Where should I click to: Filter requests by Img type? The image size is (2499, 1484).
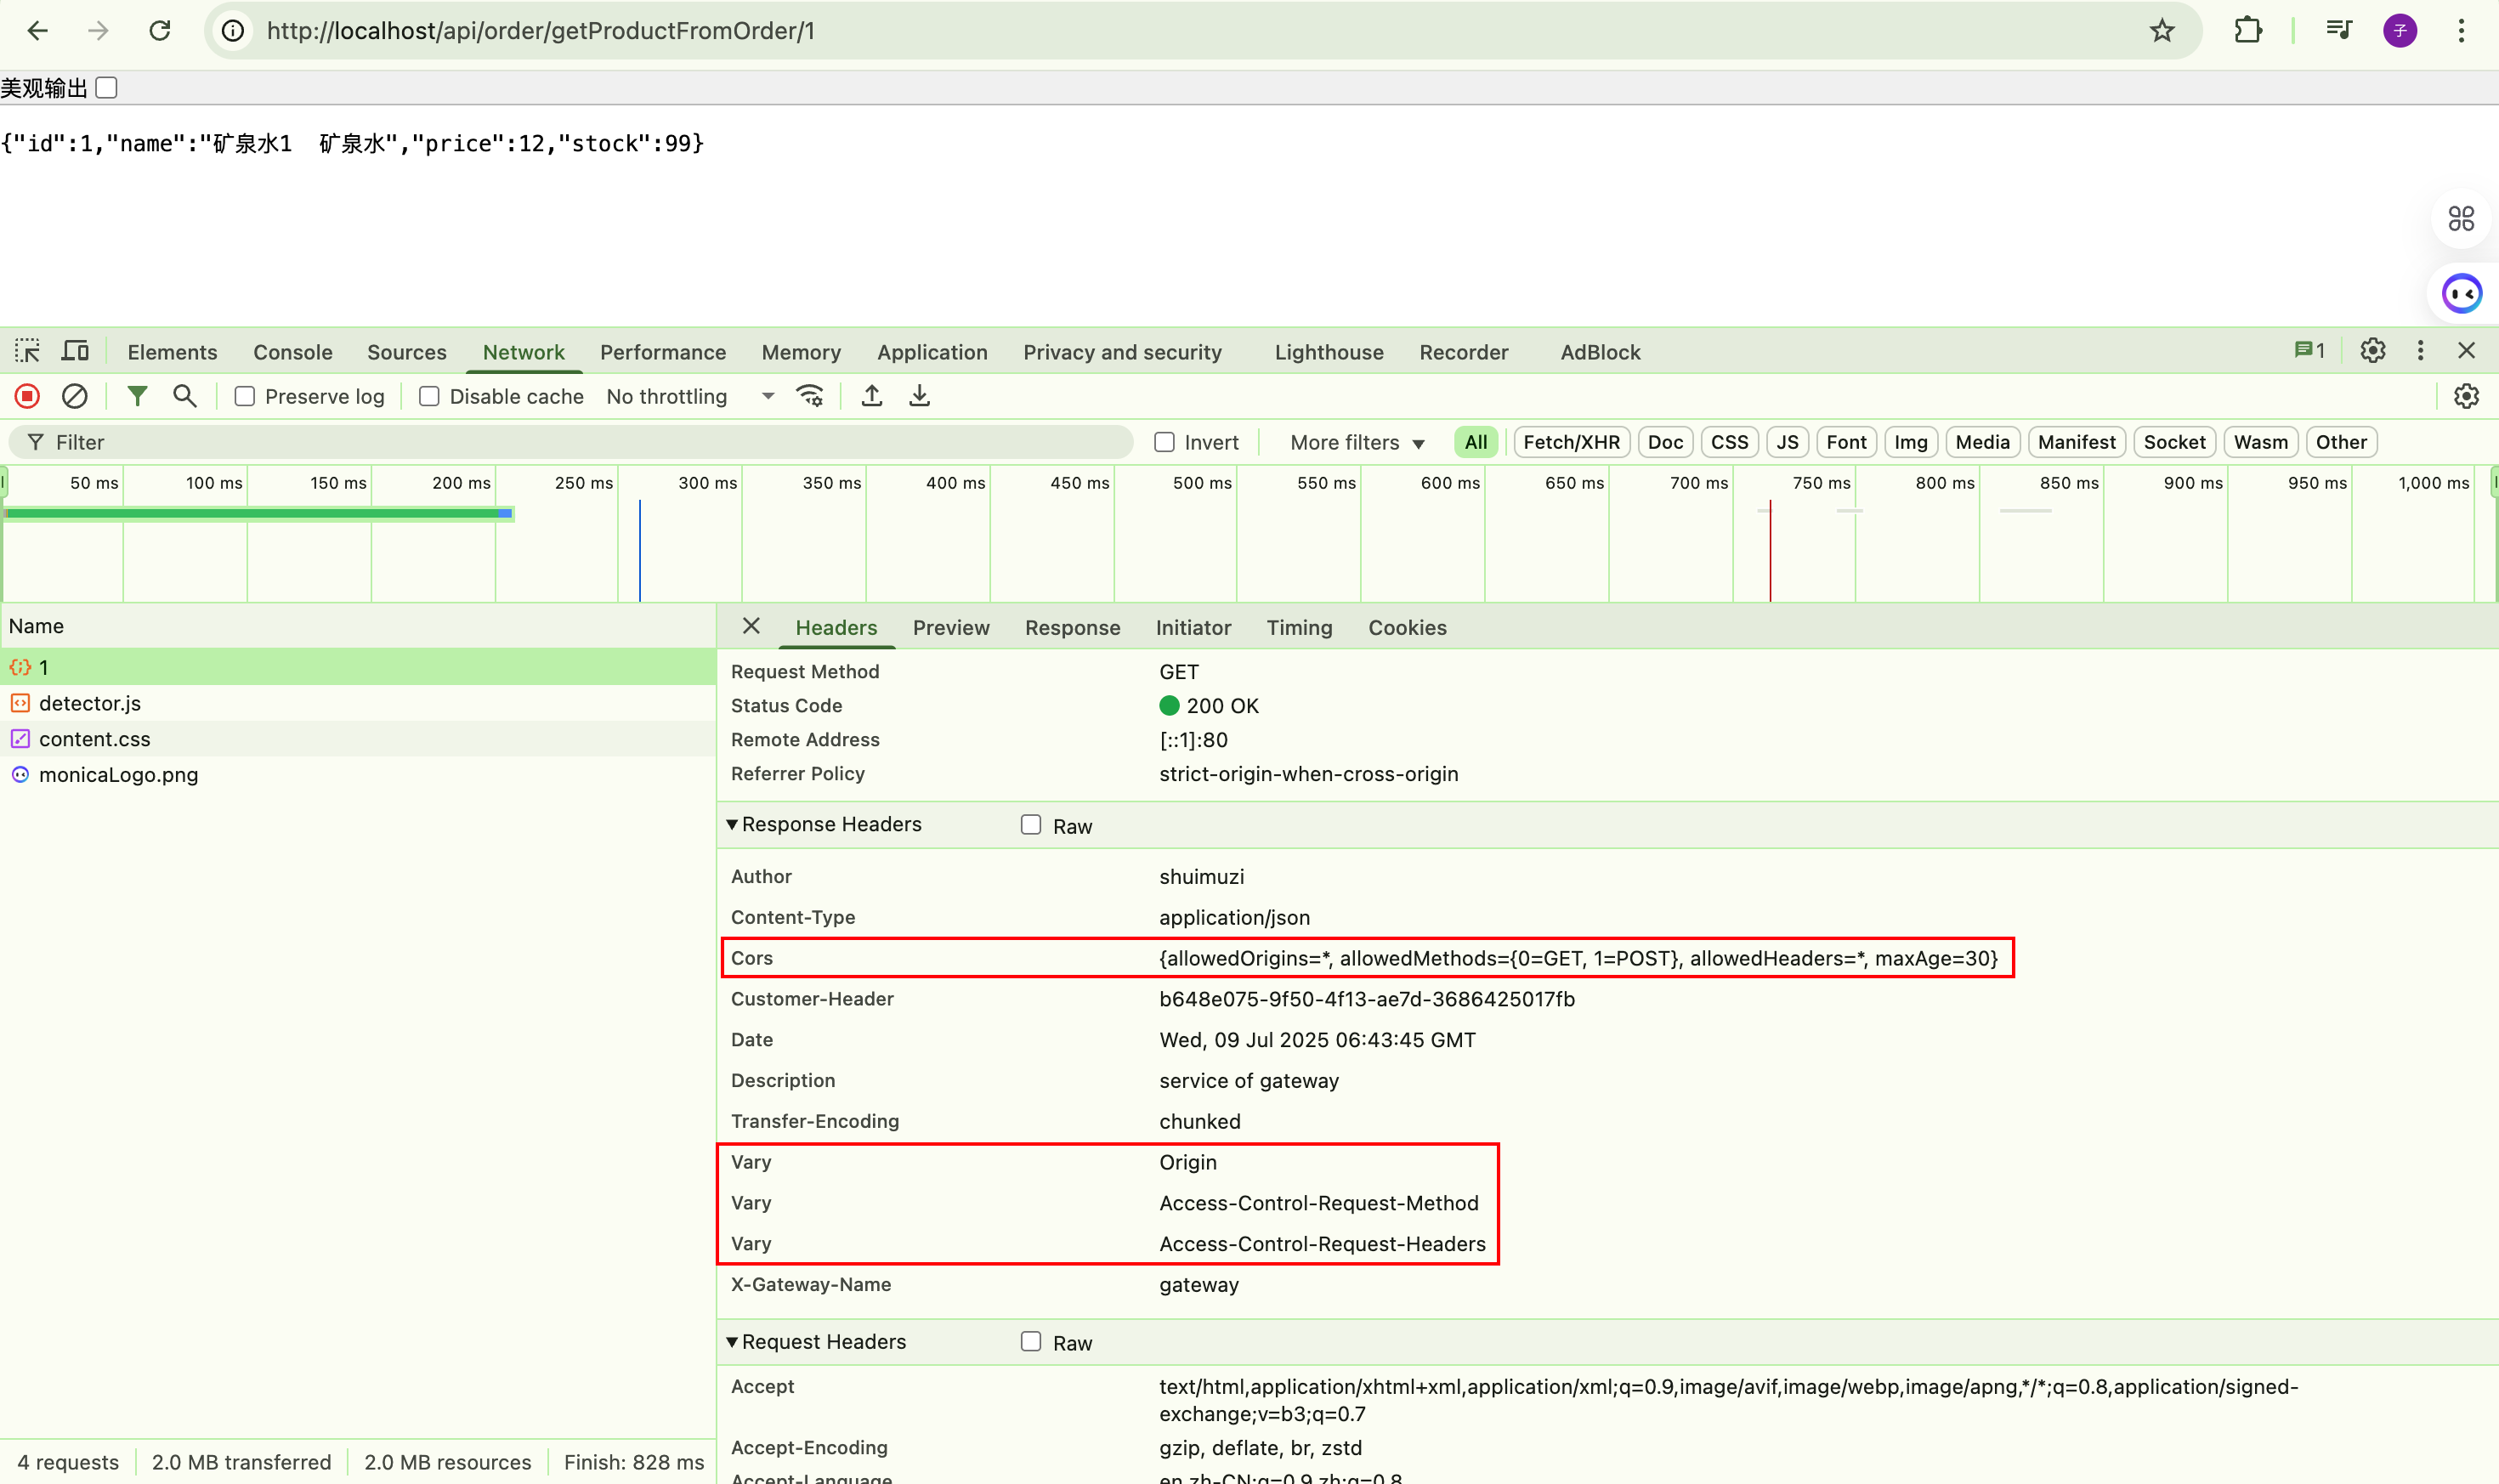coord(1910,442)
